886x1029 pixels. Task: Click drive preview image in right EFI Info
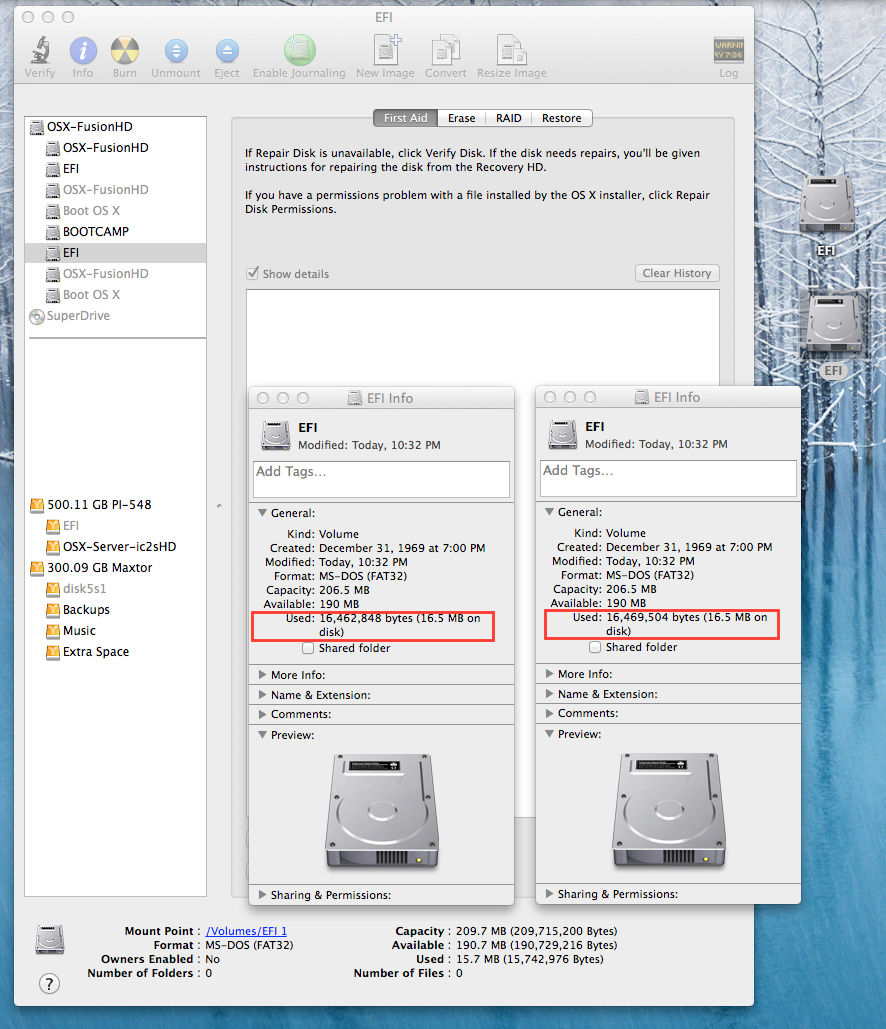[669, 809]
